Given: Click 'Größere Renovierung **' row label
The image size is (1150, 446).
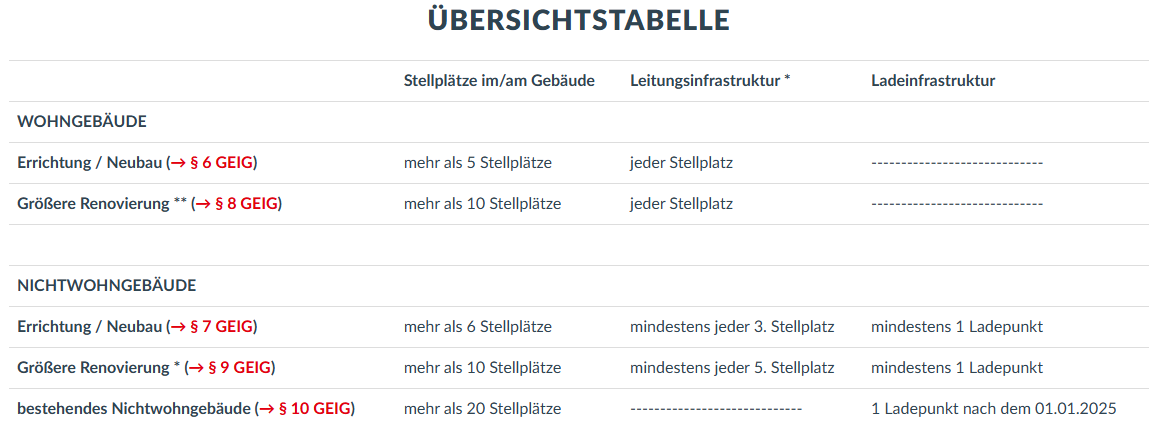Looking at the screenshot, I should point(103,204).
